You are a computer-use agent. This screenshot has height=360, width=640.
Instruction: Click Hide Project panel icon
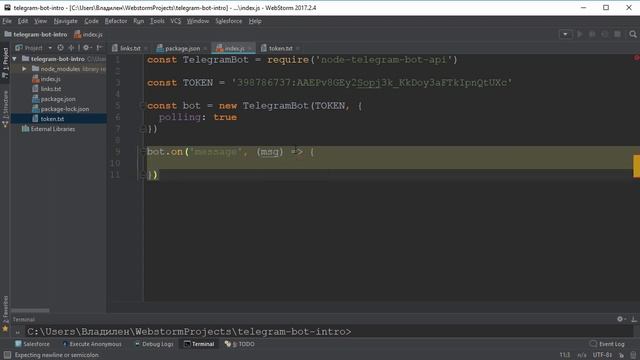pos(99,48)
